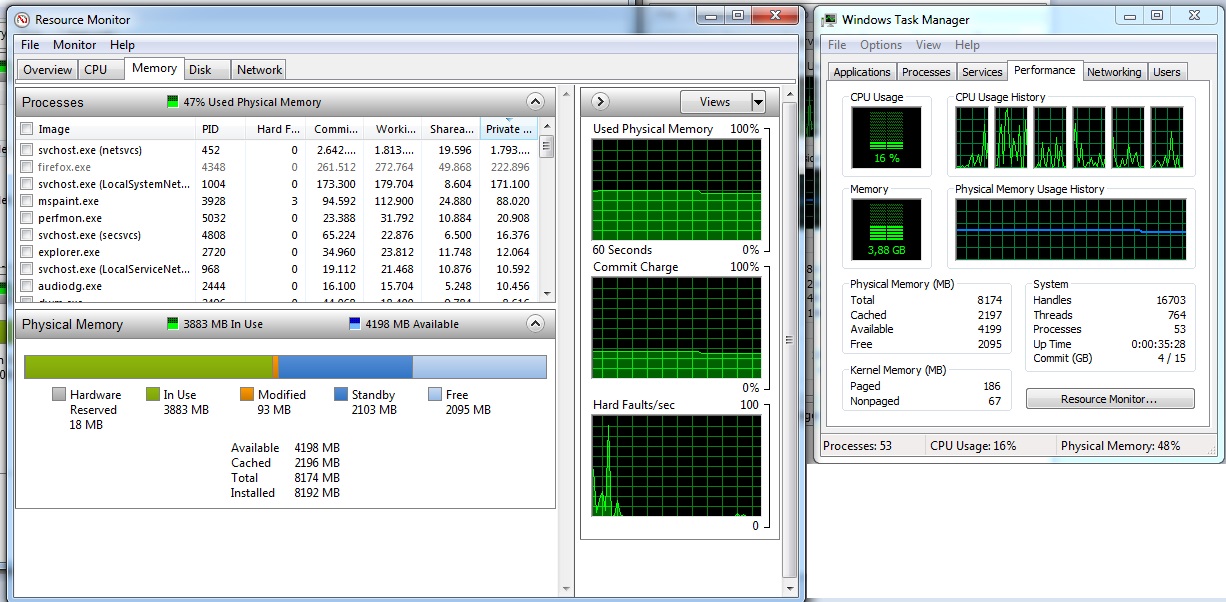The image size is (1226, 602).
Task: Click the process list vertical scrollbar down arrow
Action: 546,292
